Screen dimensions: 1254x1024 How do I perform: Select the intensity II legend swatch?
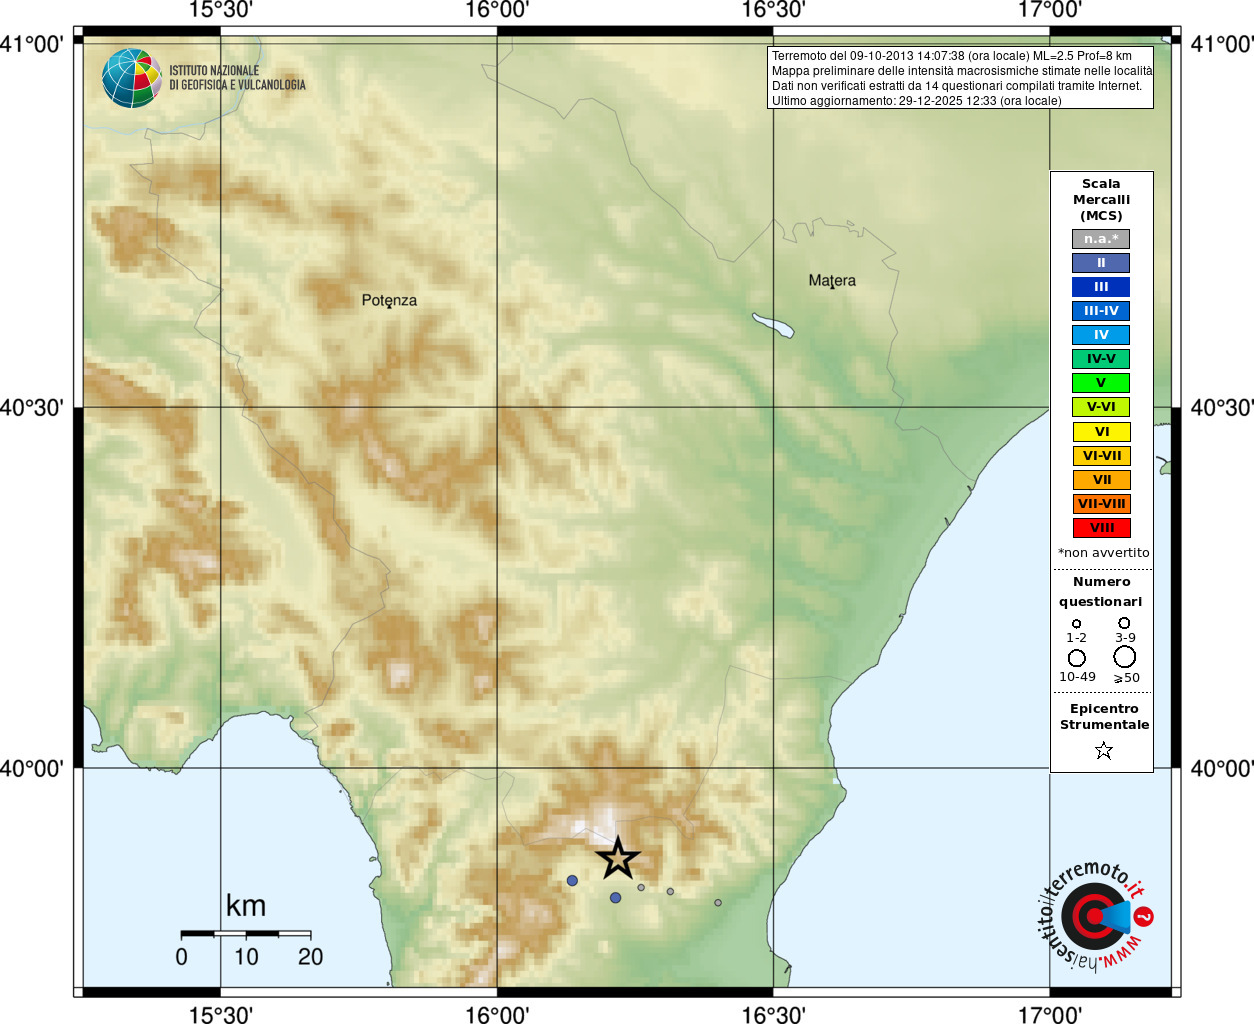pos(1101,263)
